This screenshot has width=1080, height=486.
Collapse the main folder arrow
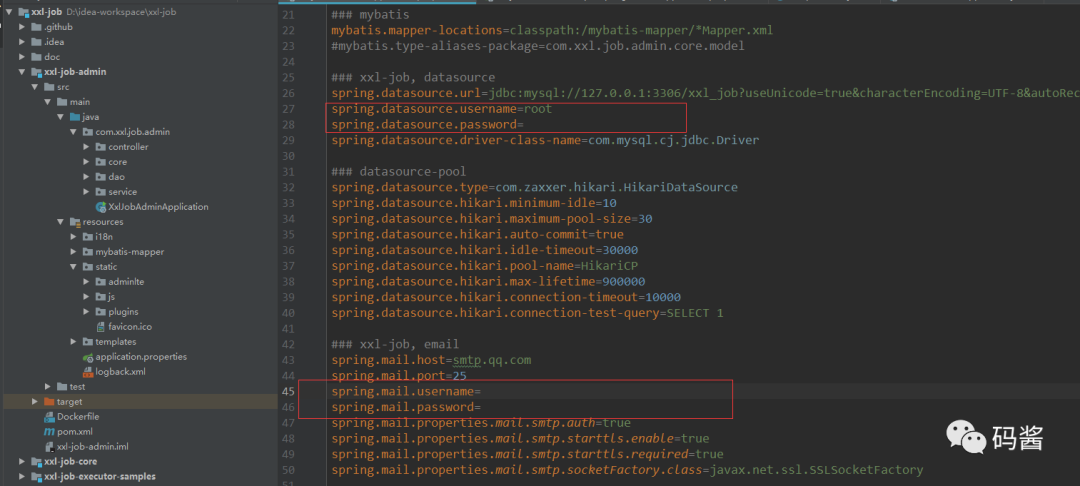point(48,102)
